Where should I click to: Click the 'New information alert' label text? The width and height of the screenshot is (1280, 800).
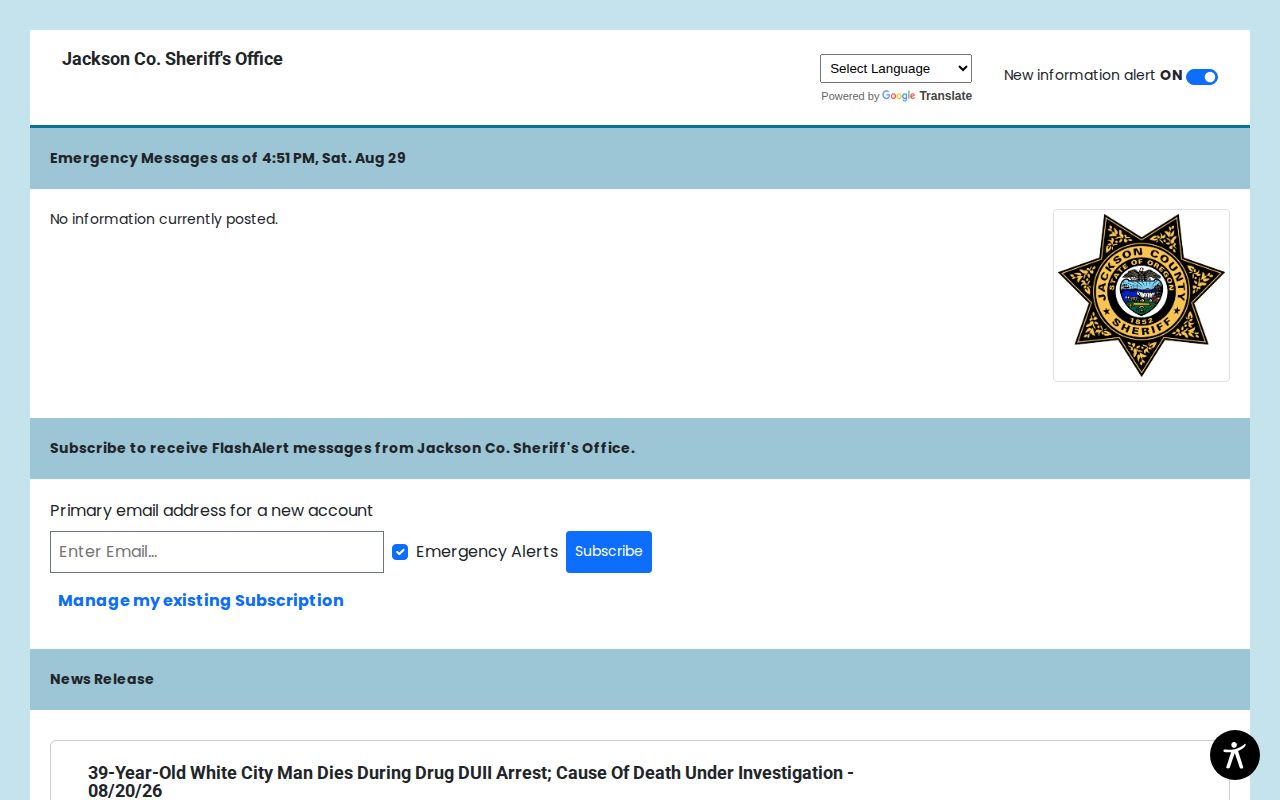tap(1079, 75)
